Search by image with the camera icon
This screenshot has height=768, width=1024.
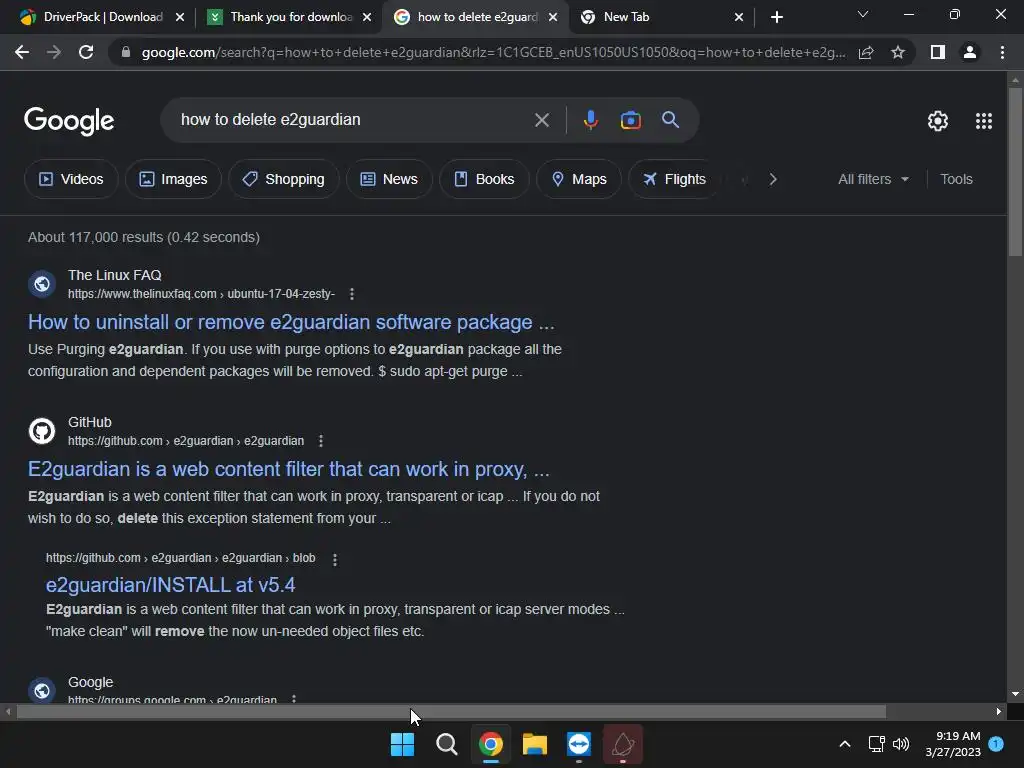point(630,120)
